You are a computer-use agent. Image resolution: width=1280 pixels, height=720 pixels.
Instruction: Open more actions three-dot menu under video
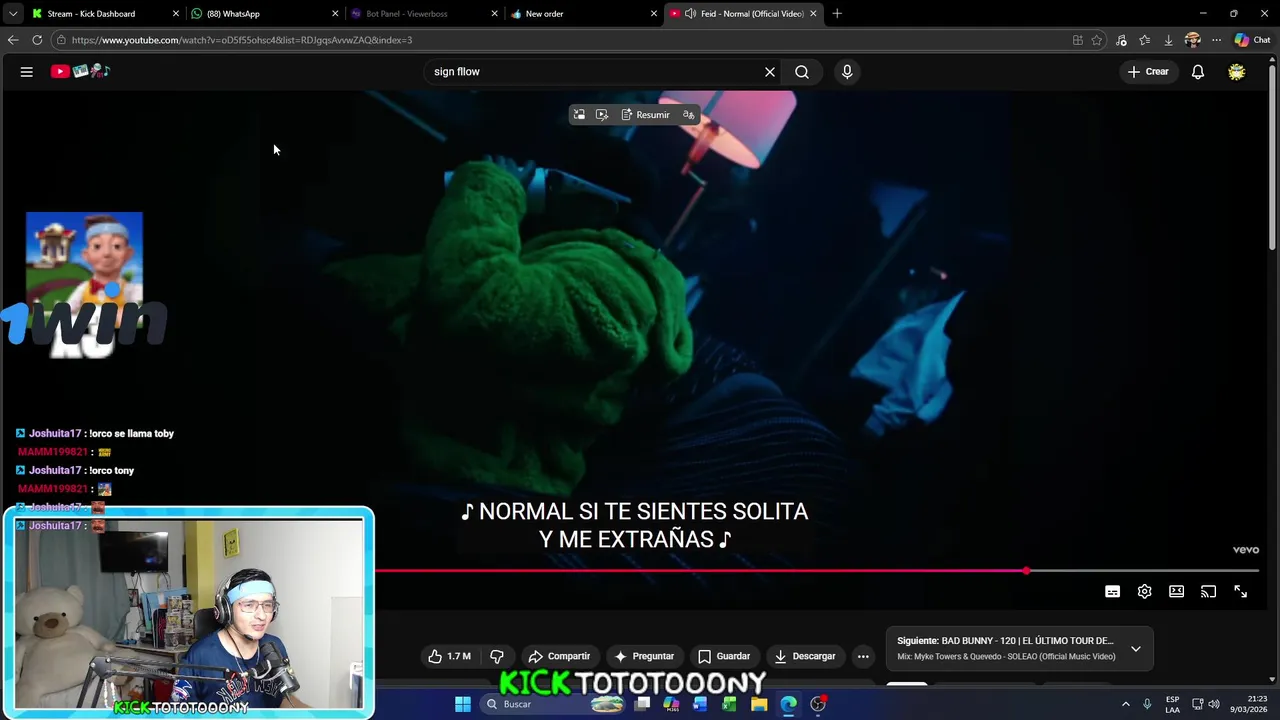click(x=863, y=656)
